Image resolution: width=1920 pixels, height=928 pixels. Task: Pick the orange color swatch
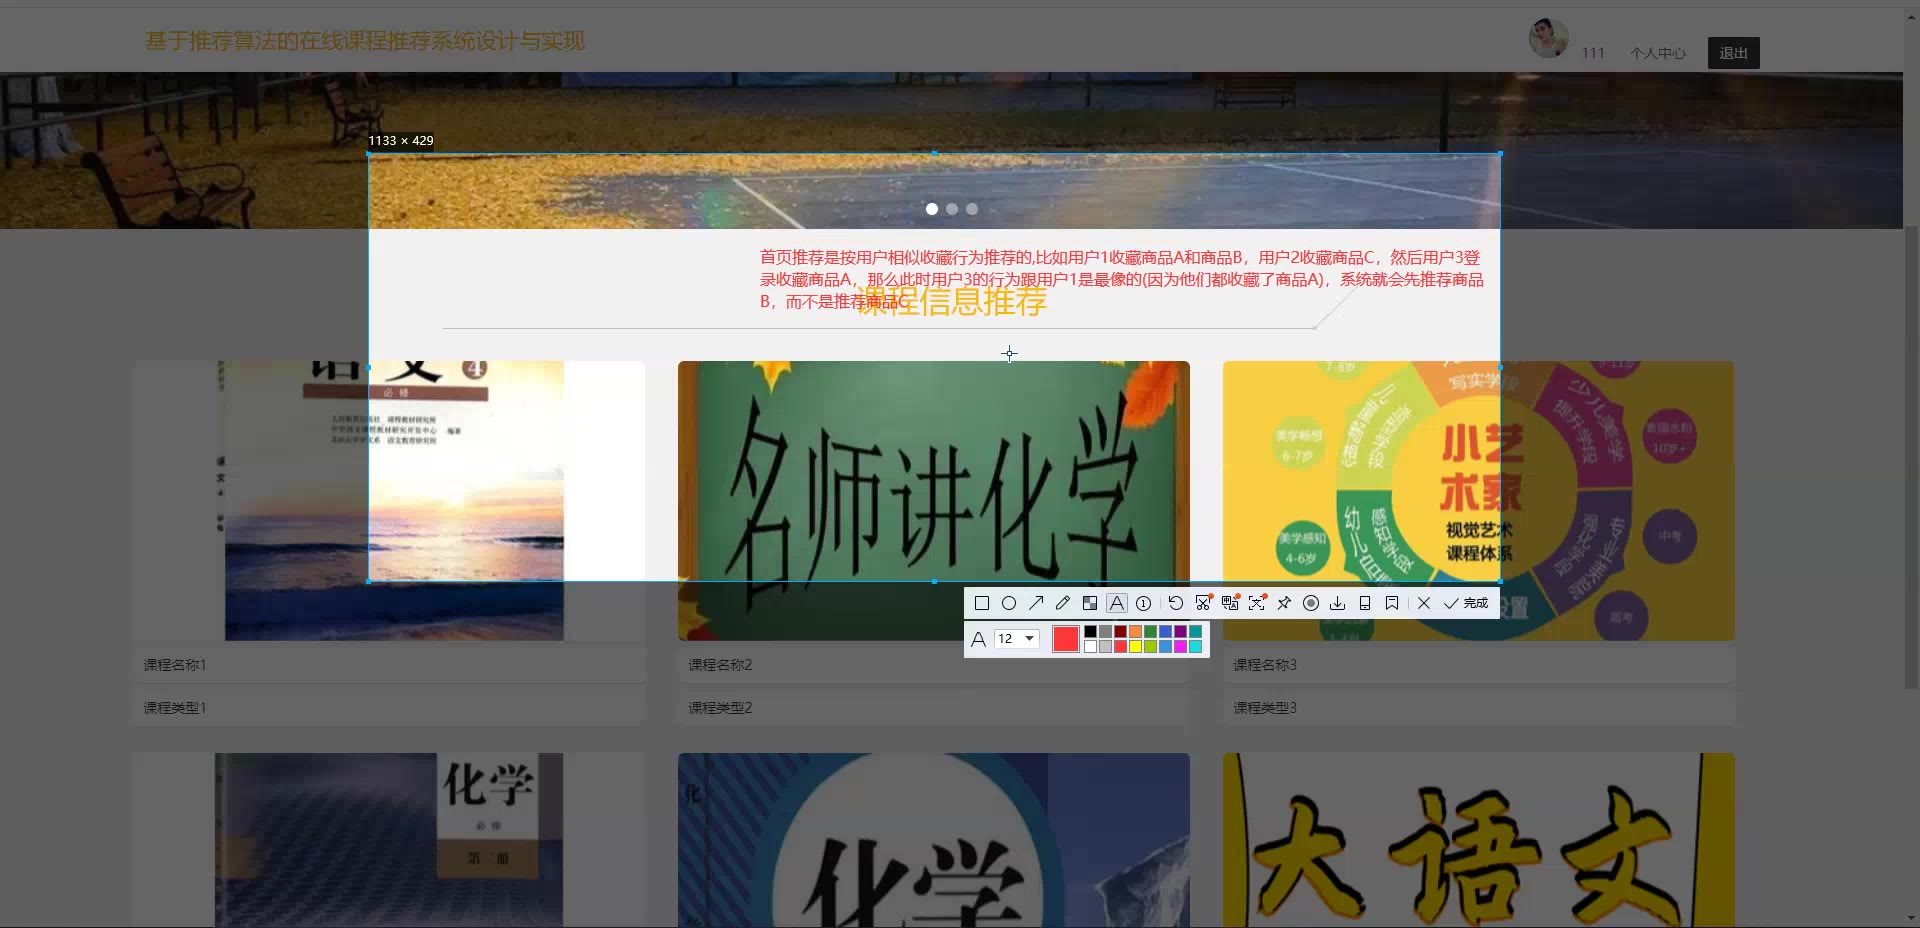[x=1136, y=632]
